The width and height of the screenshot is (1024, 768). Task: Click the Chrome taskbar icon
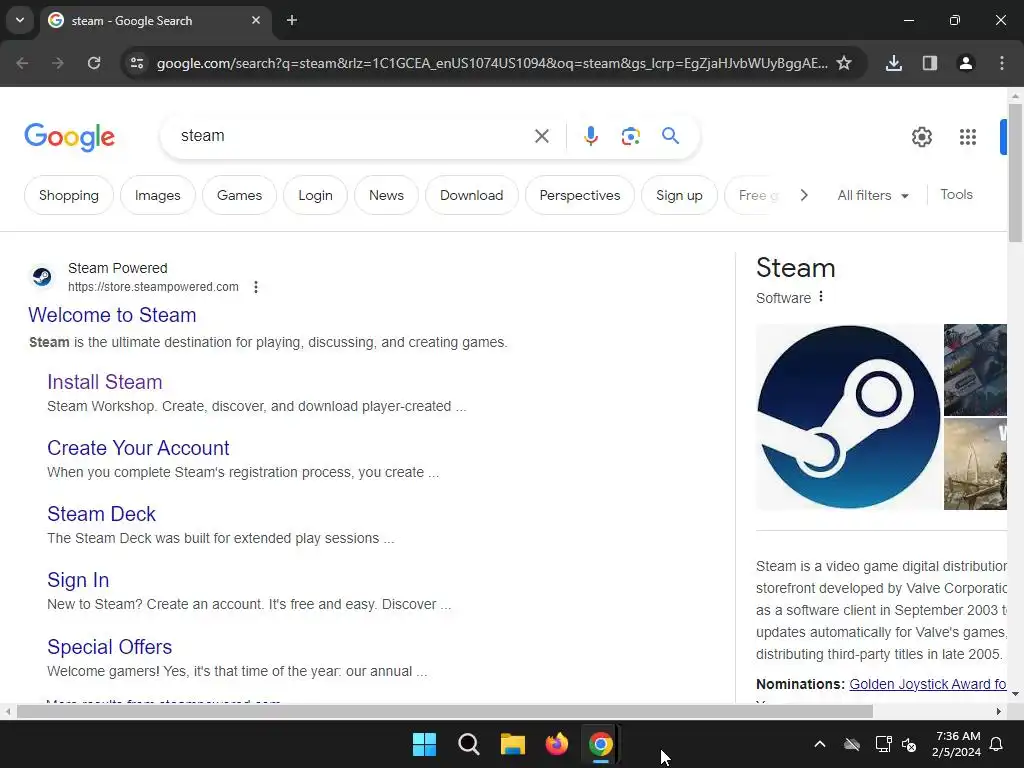(x=600, y=744)
